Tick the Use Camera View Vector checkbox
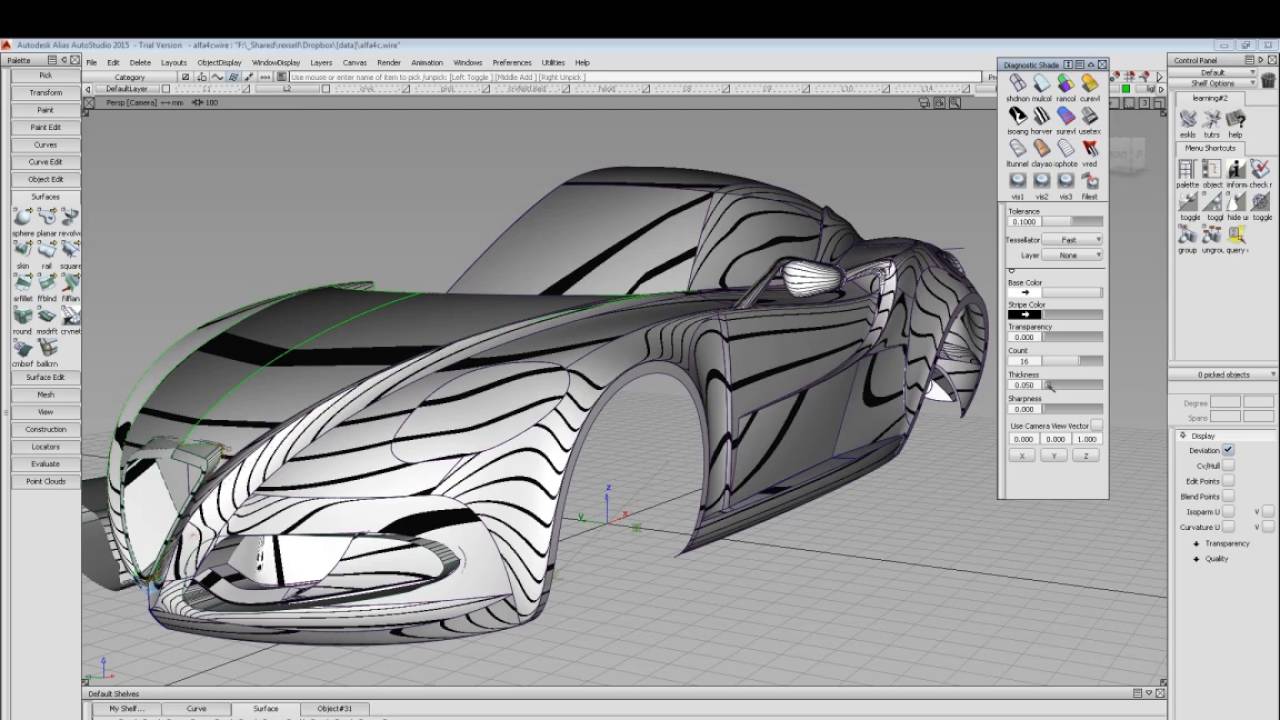The image size is (1280, 720). [1097, 426]
